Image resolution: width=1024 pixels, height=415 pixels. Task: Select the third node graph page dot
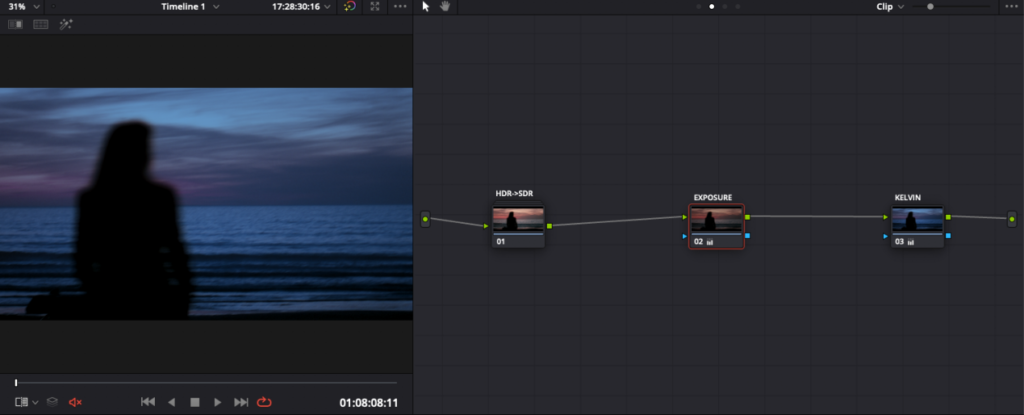[725, 7]
